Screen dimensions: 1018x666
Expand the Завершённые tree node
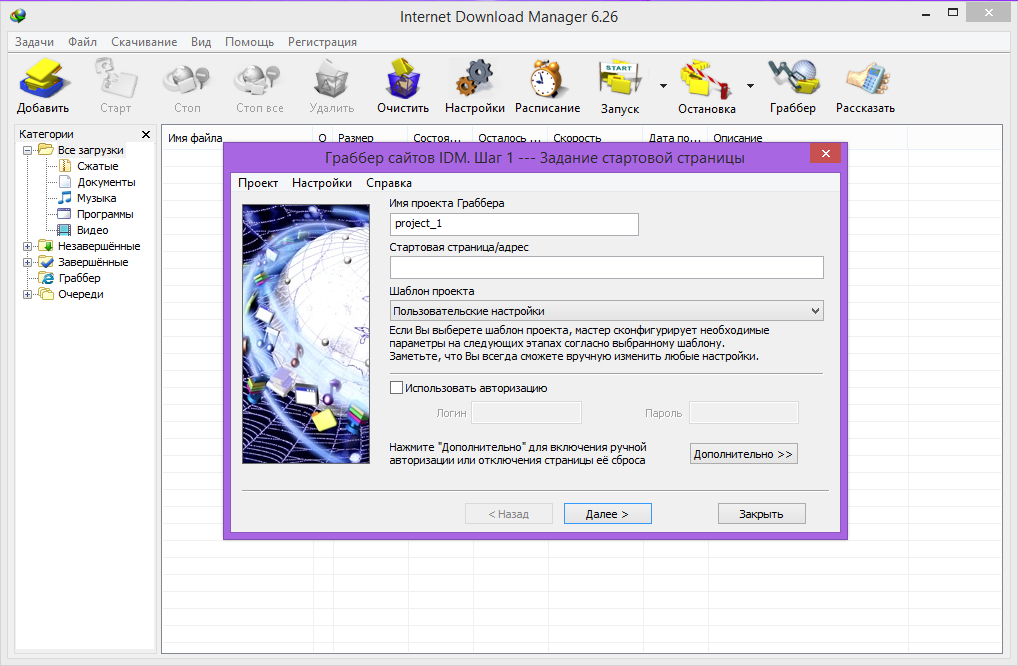pos(27,262)
